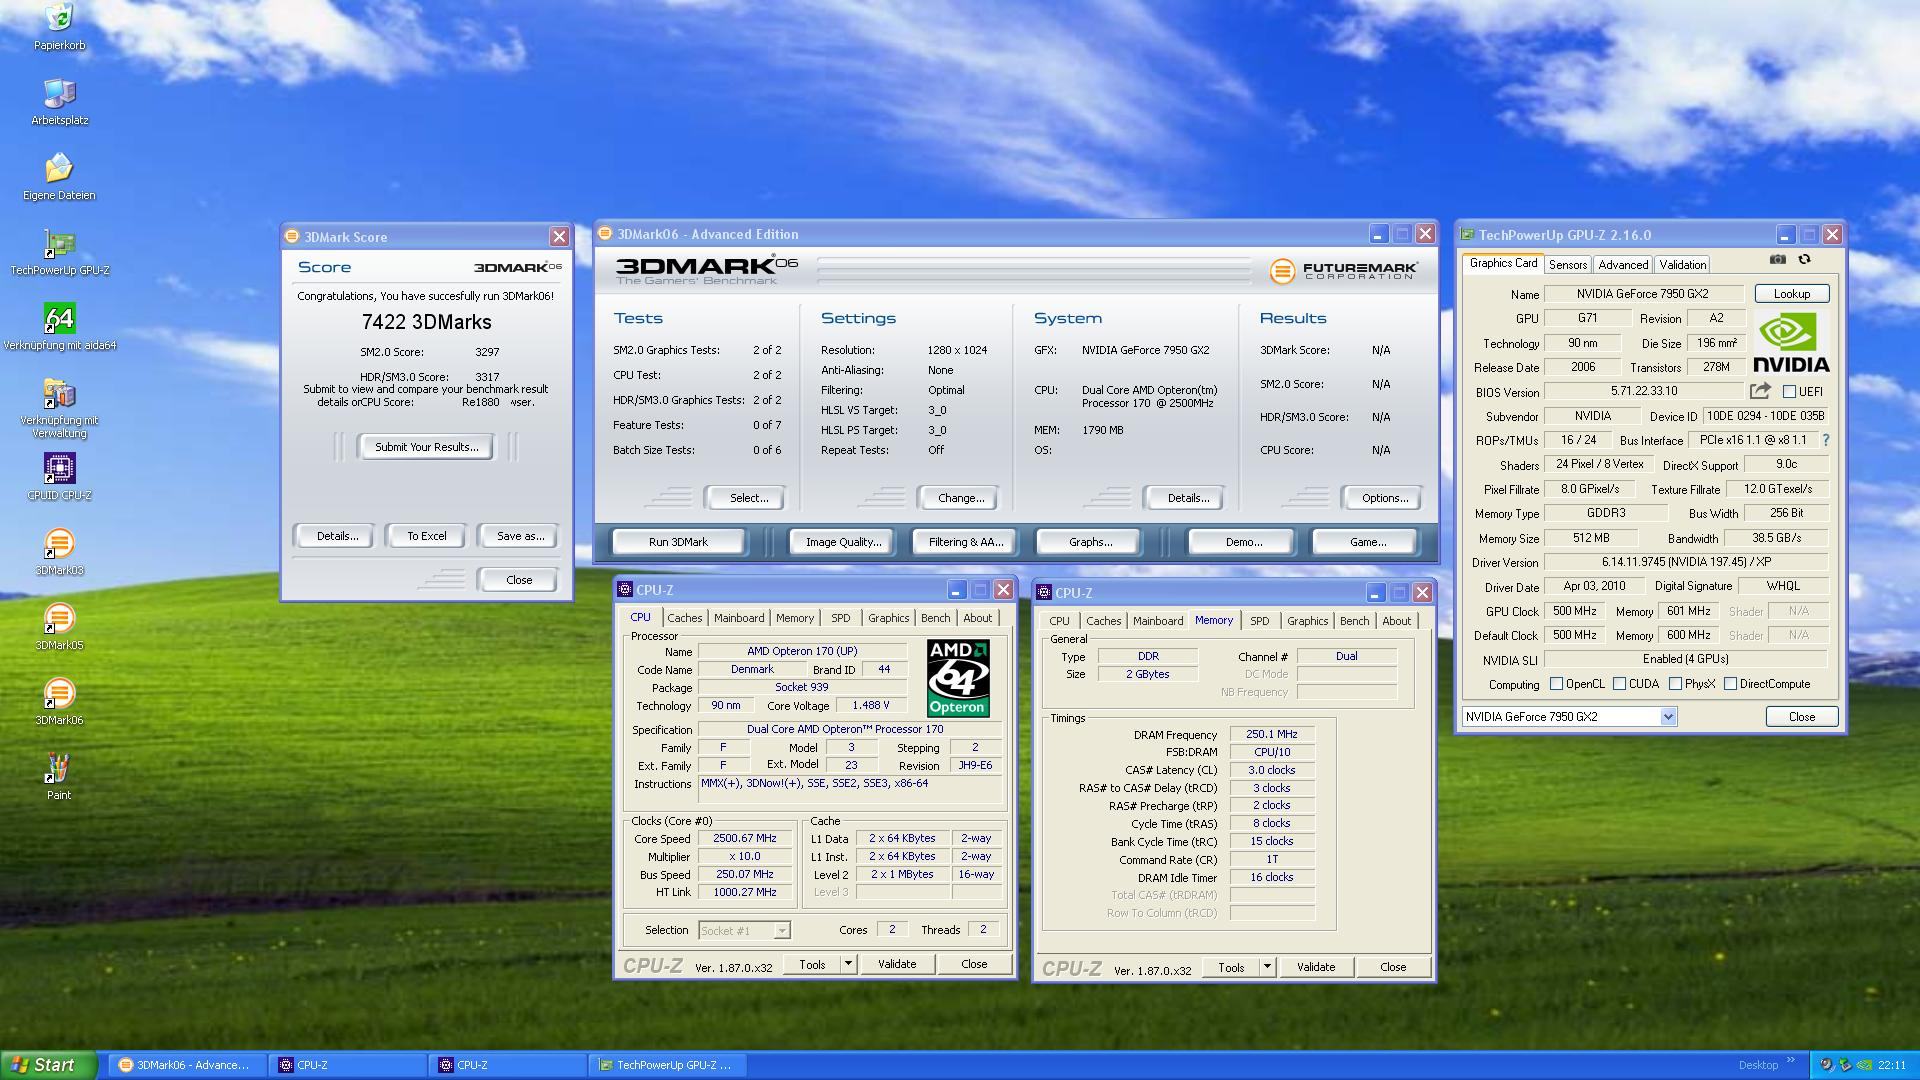Open the Bench tab in CPU-Z Memory window
The image size is (1920, 1080).
(1354, 621)
